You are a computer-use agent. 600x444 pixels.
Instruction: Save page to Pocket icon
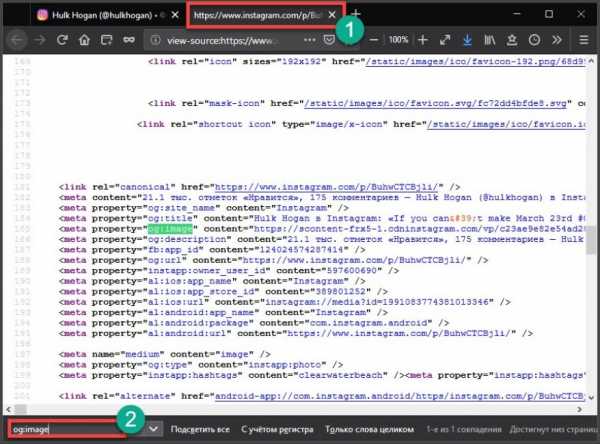[x=329, y=40]
